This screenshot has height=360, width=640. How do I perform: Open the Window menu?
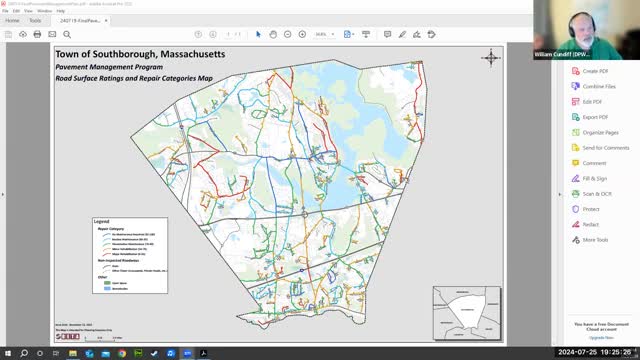click(x=44, y=11)
